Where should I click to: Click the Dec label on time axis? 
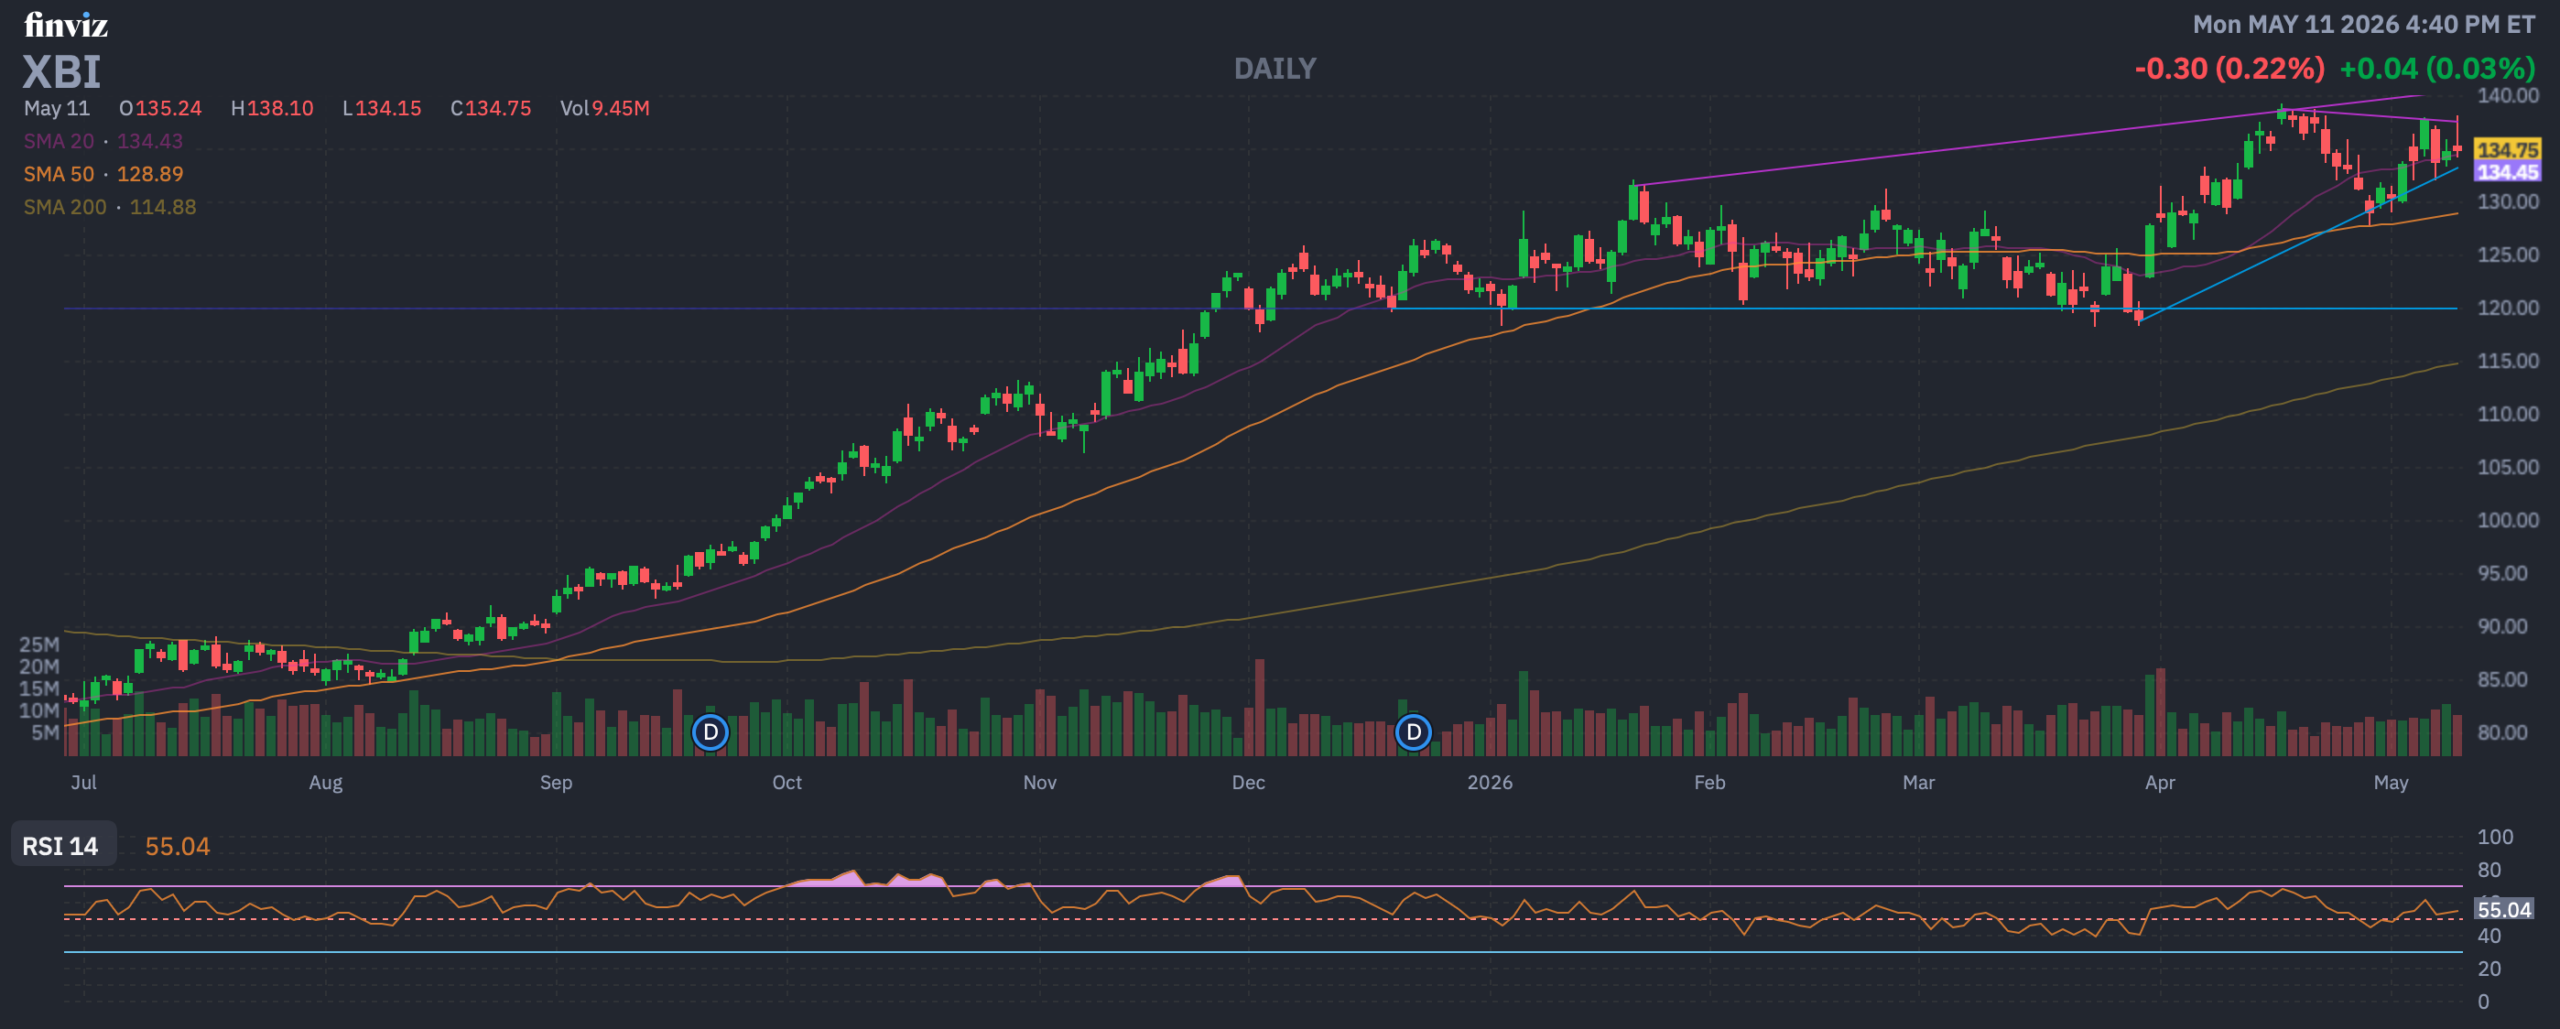(x=1248, y=783)
